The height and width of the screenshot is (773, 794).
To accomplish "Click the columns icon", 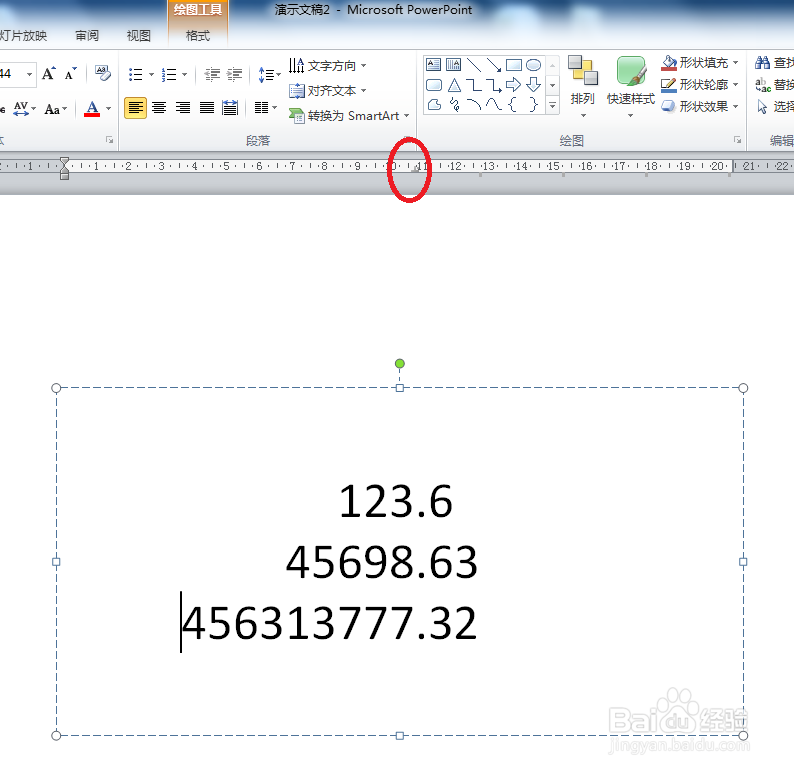I will pos(261,108).
